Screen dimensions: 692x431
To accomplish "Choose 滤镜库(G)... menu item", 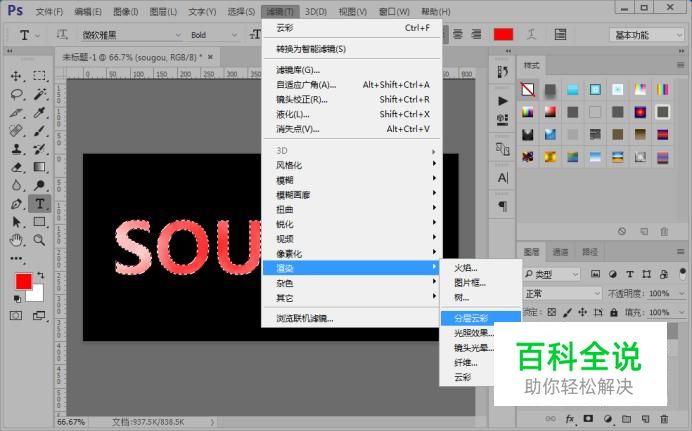I will point(352,70).
